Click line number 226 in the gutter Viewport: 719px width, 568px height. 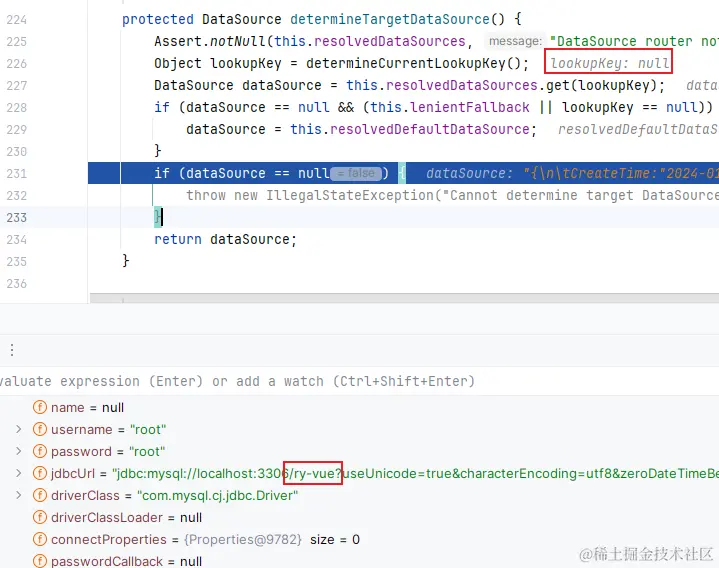coord(17,64)
